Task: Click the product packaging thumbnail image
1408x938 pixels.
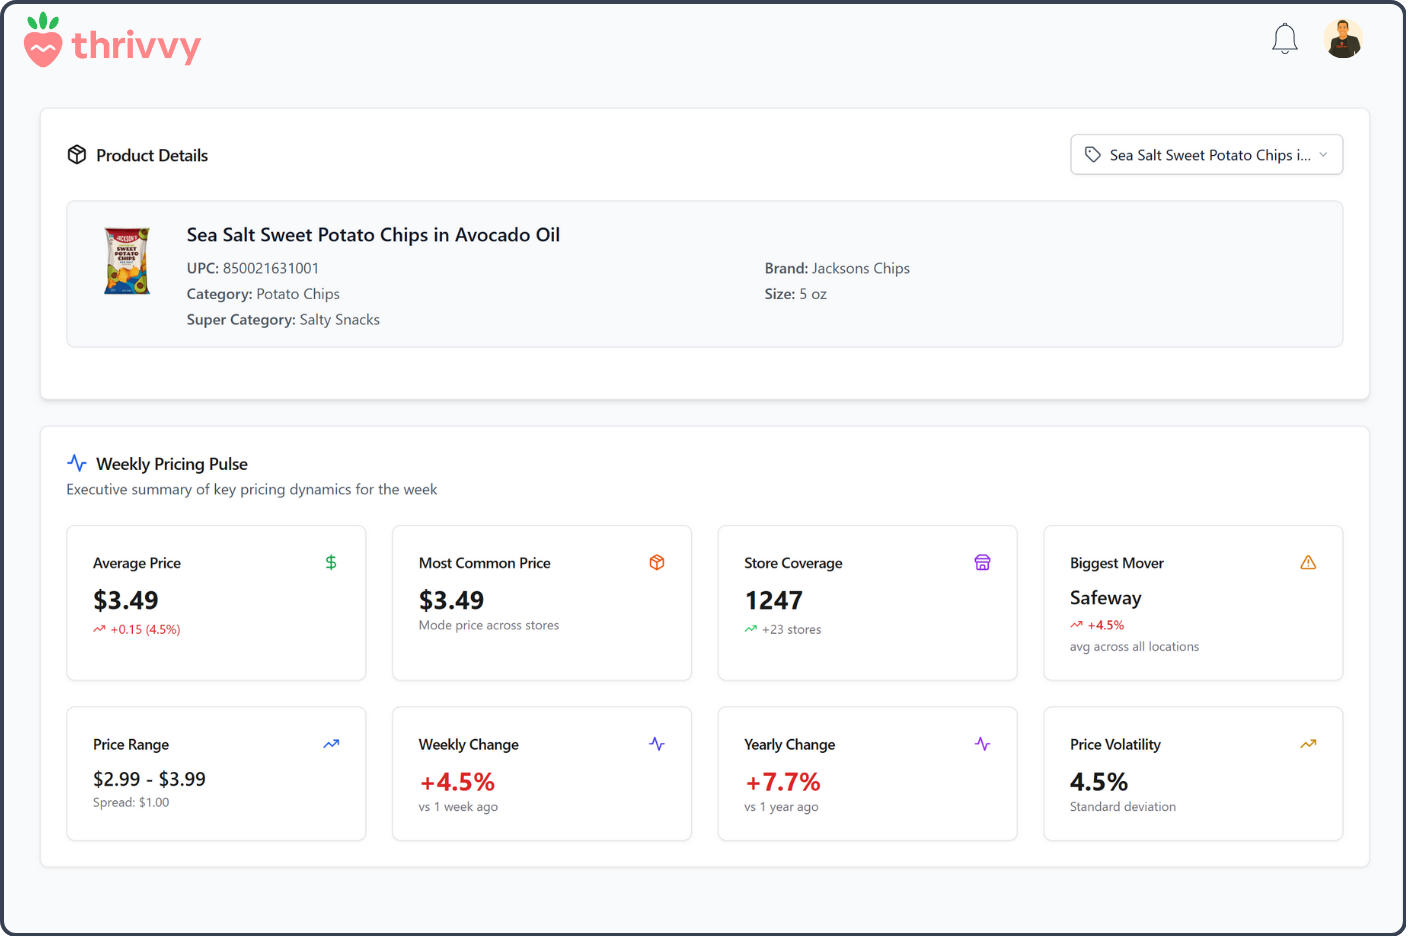Action: [x=126, y=261]
